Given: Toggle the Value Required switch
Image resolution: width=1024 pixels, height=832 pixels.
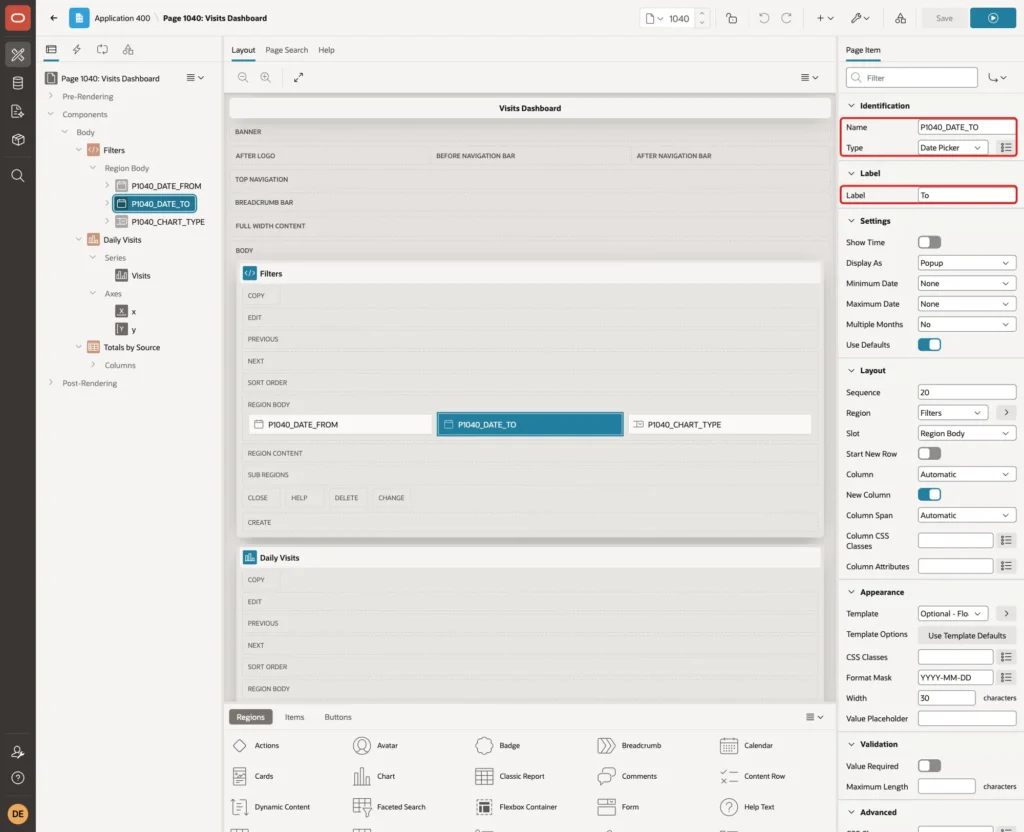Looking at the screenshot, I should click(929, 766).
